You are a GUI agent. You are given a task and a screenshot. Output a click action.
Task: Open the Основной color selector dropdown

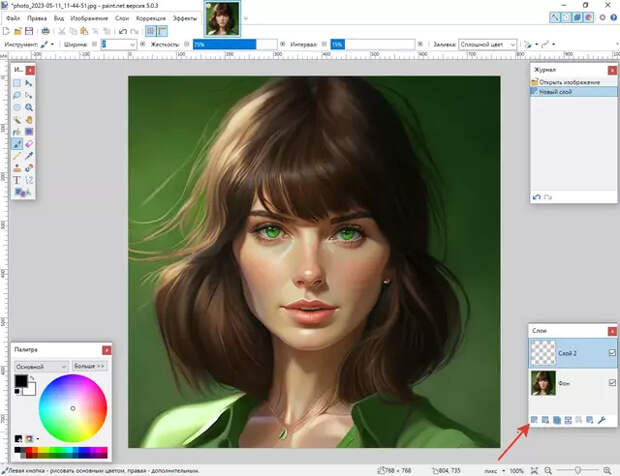point(41,366)
